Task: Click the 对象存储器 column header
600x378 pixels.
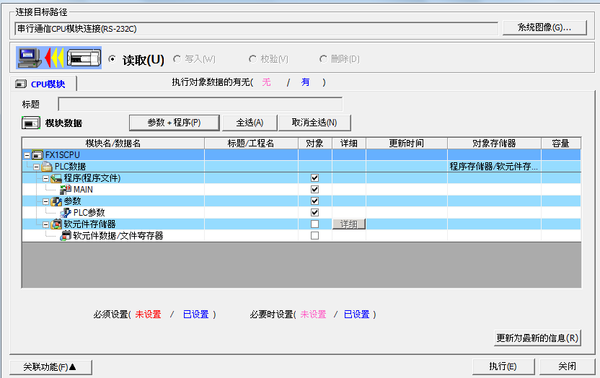Action: (494, 143)
